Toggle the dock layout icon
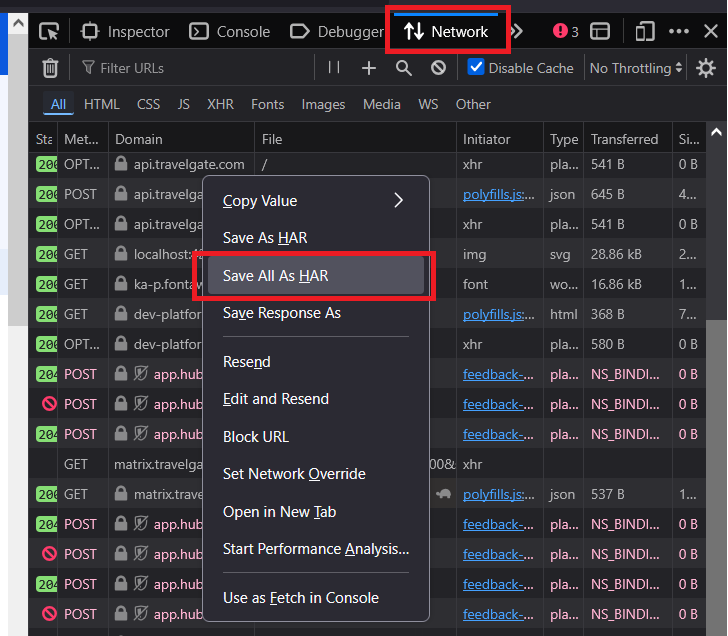This screenshot has width=728, height=636. tap(599, 32)
